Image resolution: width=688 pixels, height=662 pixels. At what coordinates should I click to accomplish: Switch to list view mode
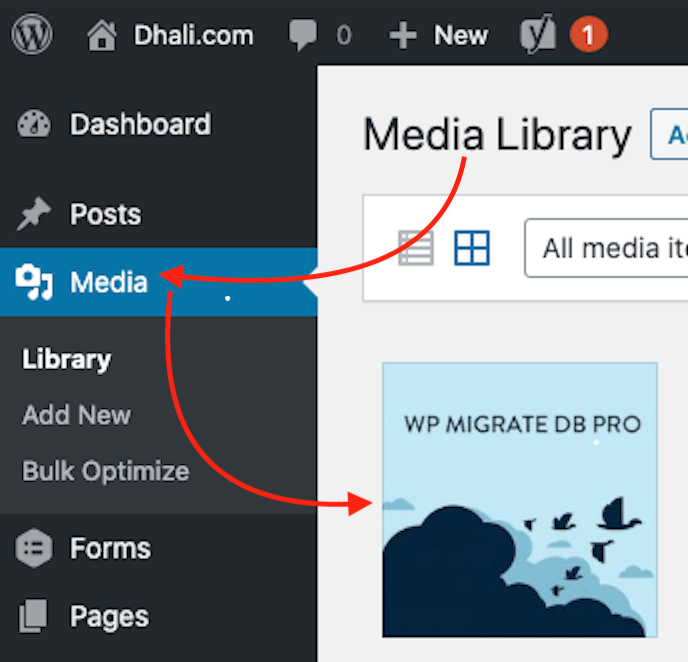point(416,247)
